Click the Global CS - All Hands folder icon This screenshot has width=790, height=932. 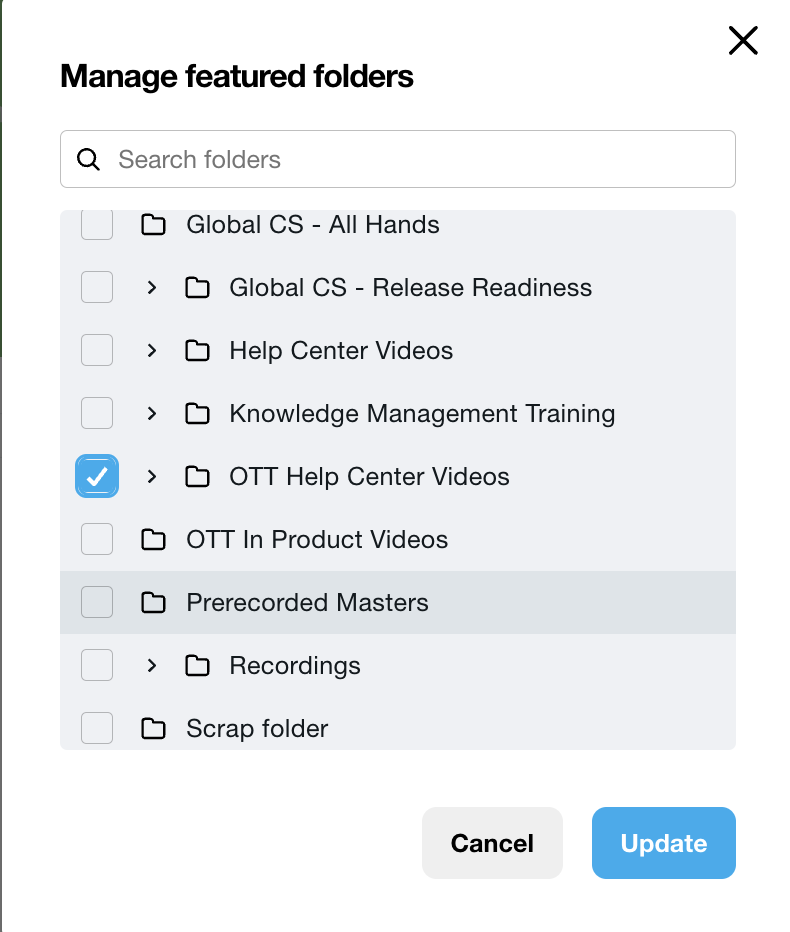pyautogui.click(x=153, y=225)
